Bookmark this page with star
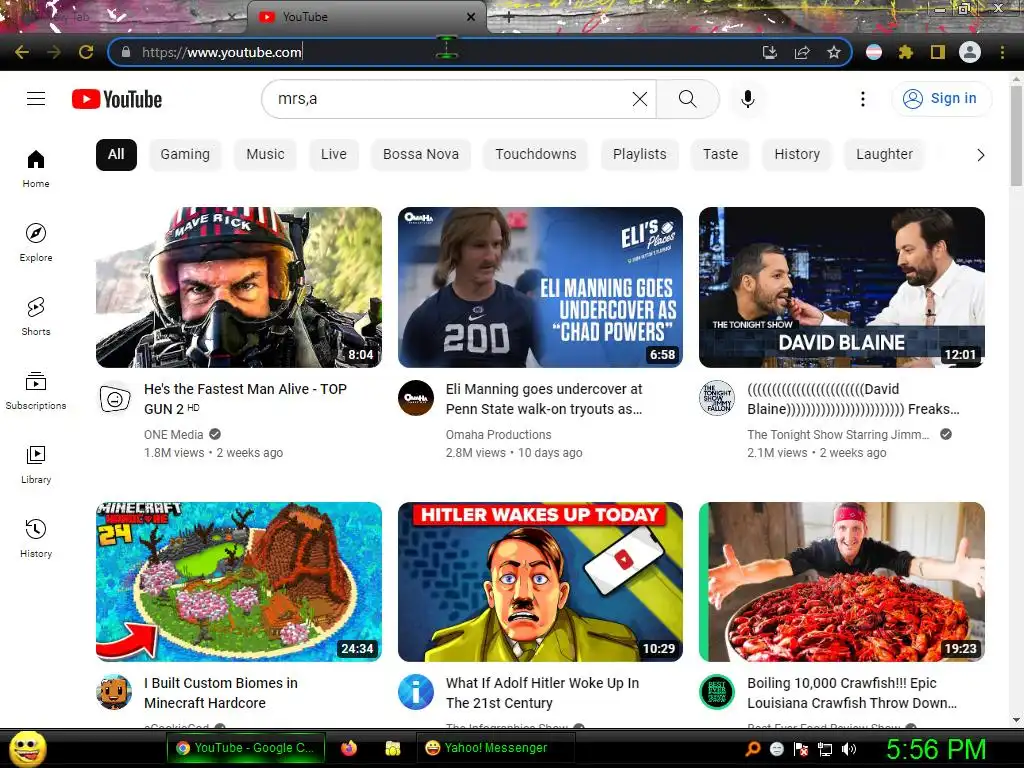 point(834,52)
